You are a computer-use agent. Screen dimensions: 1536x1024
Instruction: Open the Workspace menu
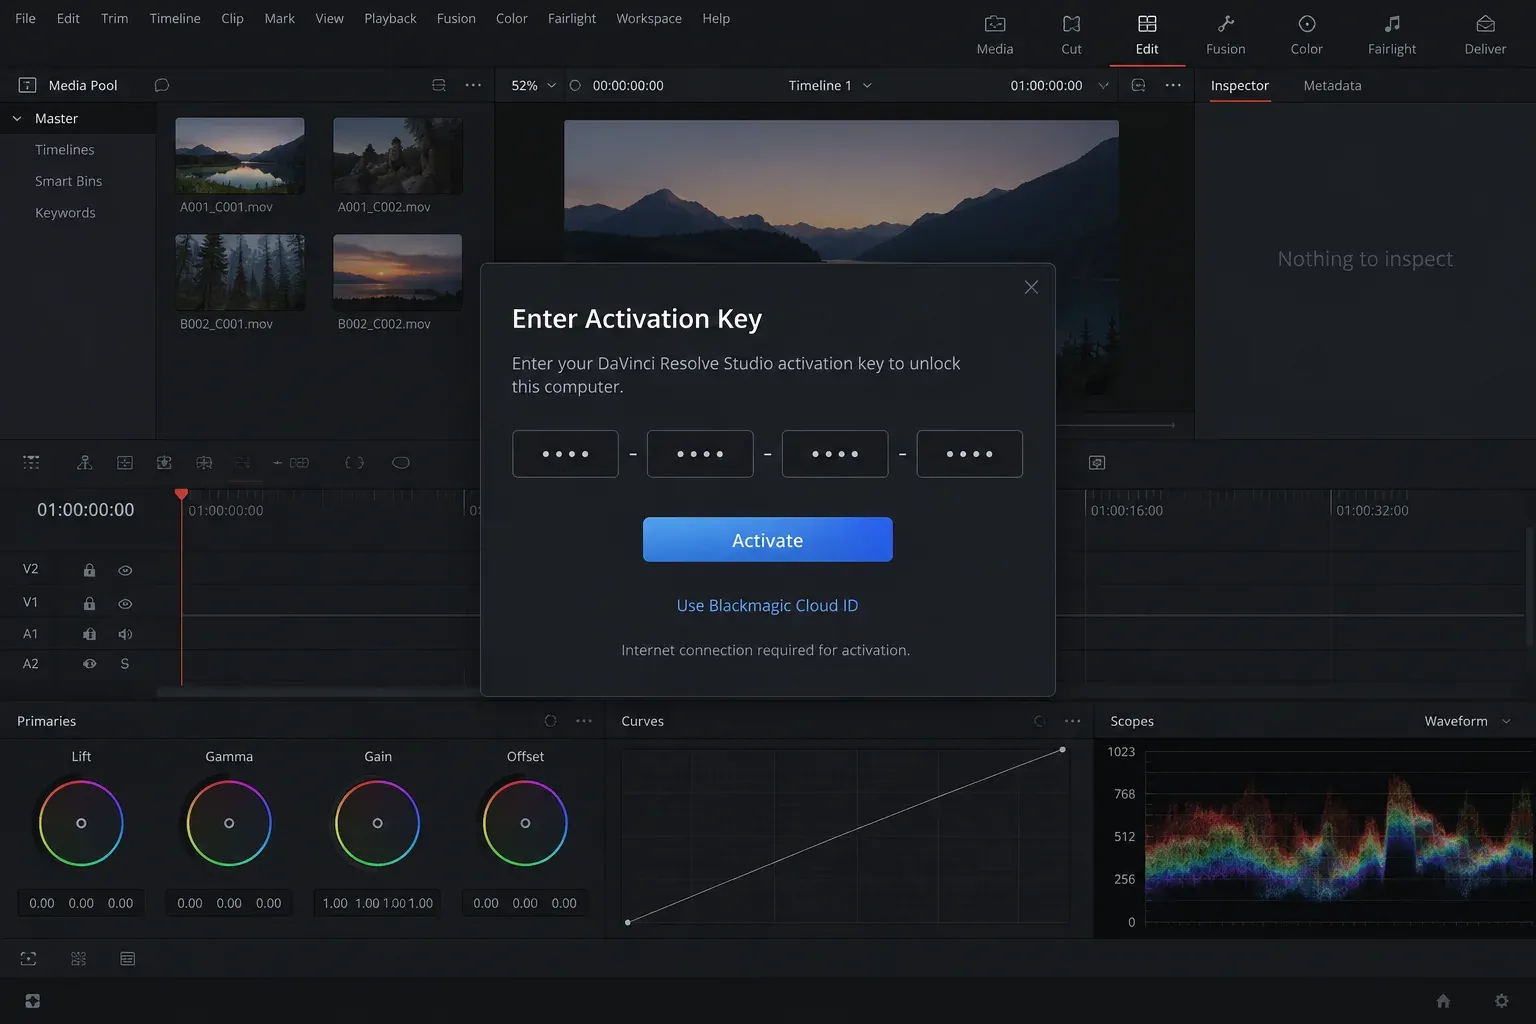[x=649, y=18]
